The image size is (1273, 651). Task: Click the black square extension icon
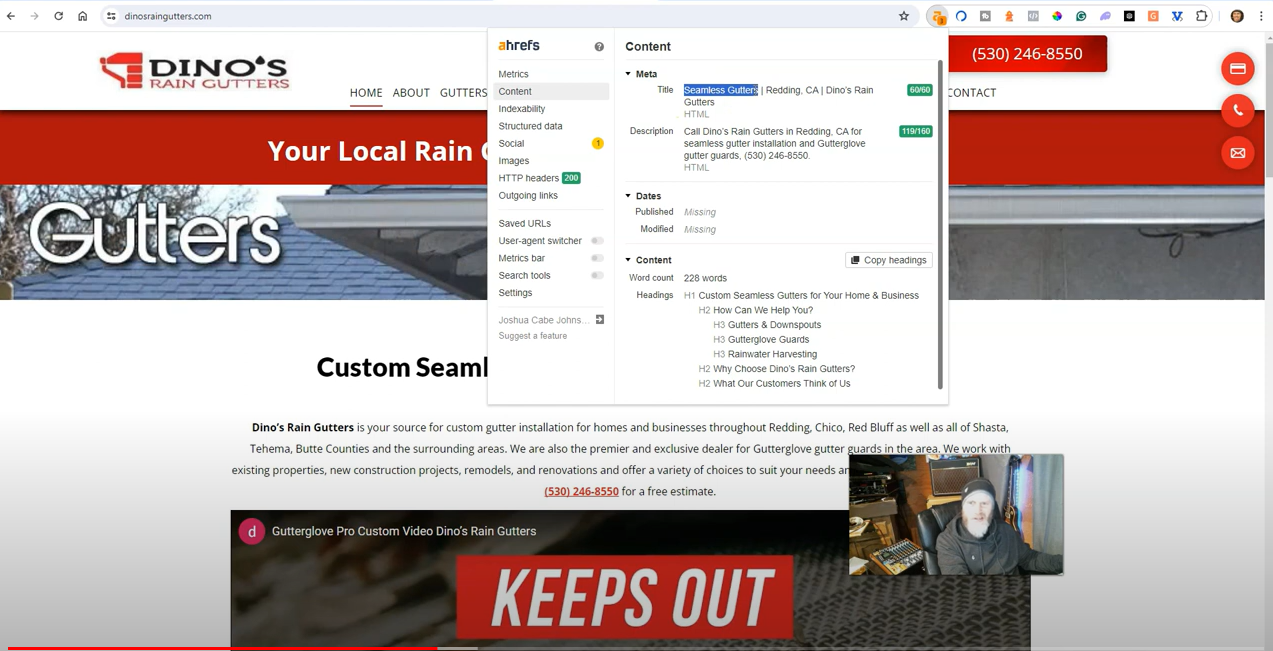[1129, 16]
